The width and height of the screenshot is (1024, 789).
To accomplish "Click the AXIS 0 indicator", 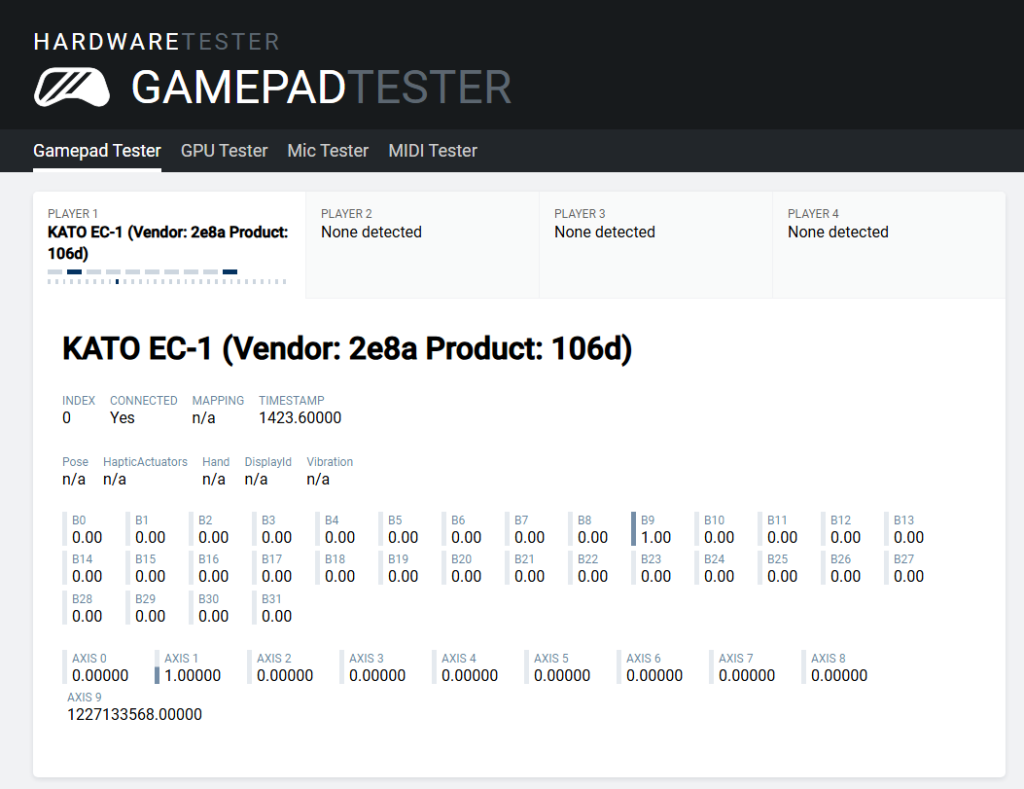I will 99,667.
